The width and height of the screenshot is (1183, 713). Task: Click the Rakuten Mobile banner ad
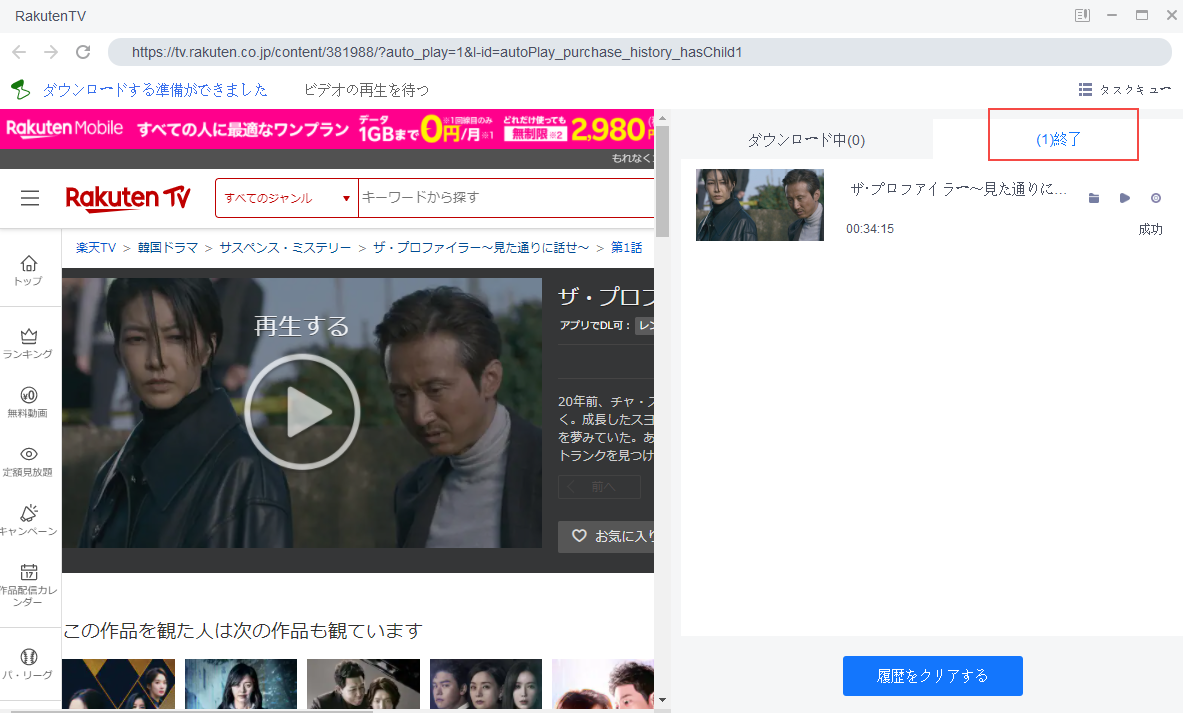pyautogui.click(x=327, y=129)
